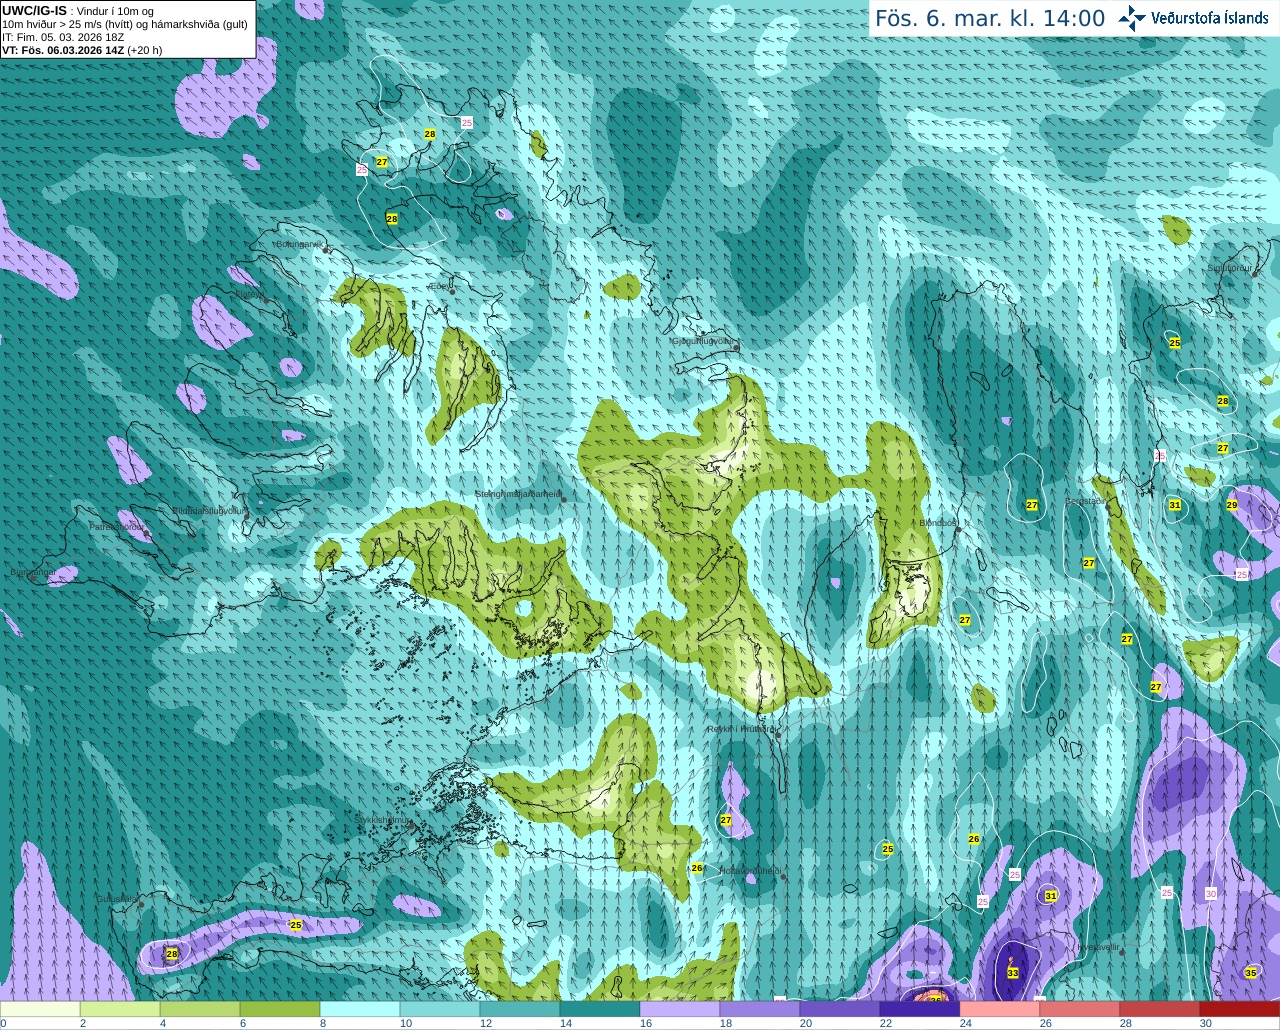Click the yellow 25 gust marker below Siglufjörður
1280x1030 pixels.
1175,343
